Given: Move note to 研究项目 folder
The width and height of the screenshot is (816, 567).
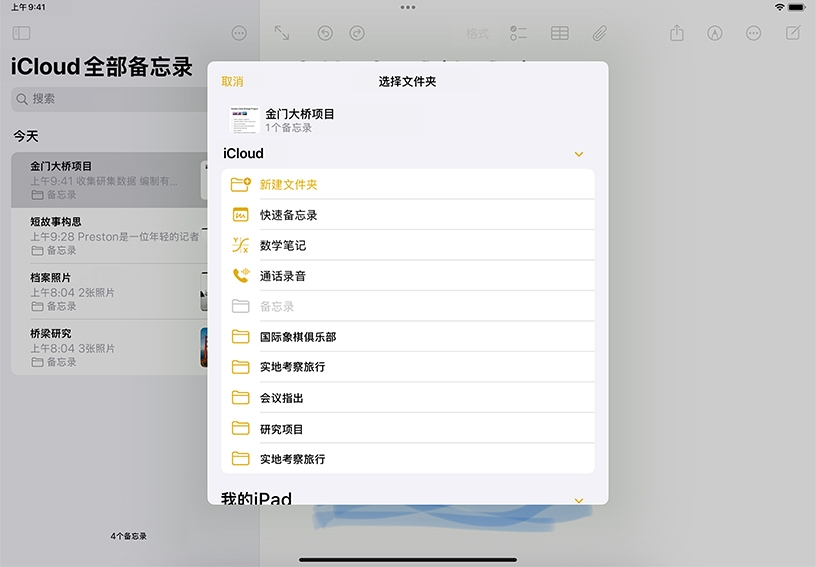Looking at the screenshot, I should pyautogui.click(x=281, y=429).
